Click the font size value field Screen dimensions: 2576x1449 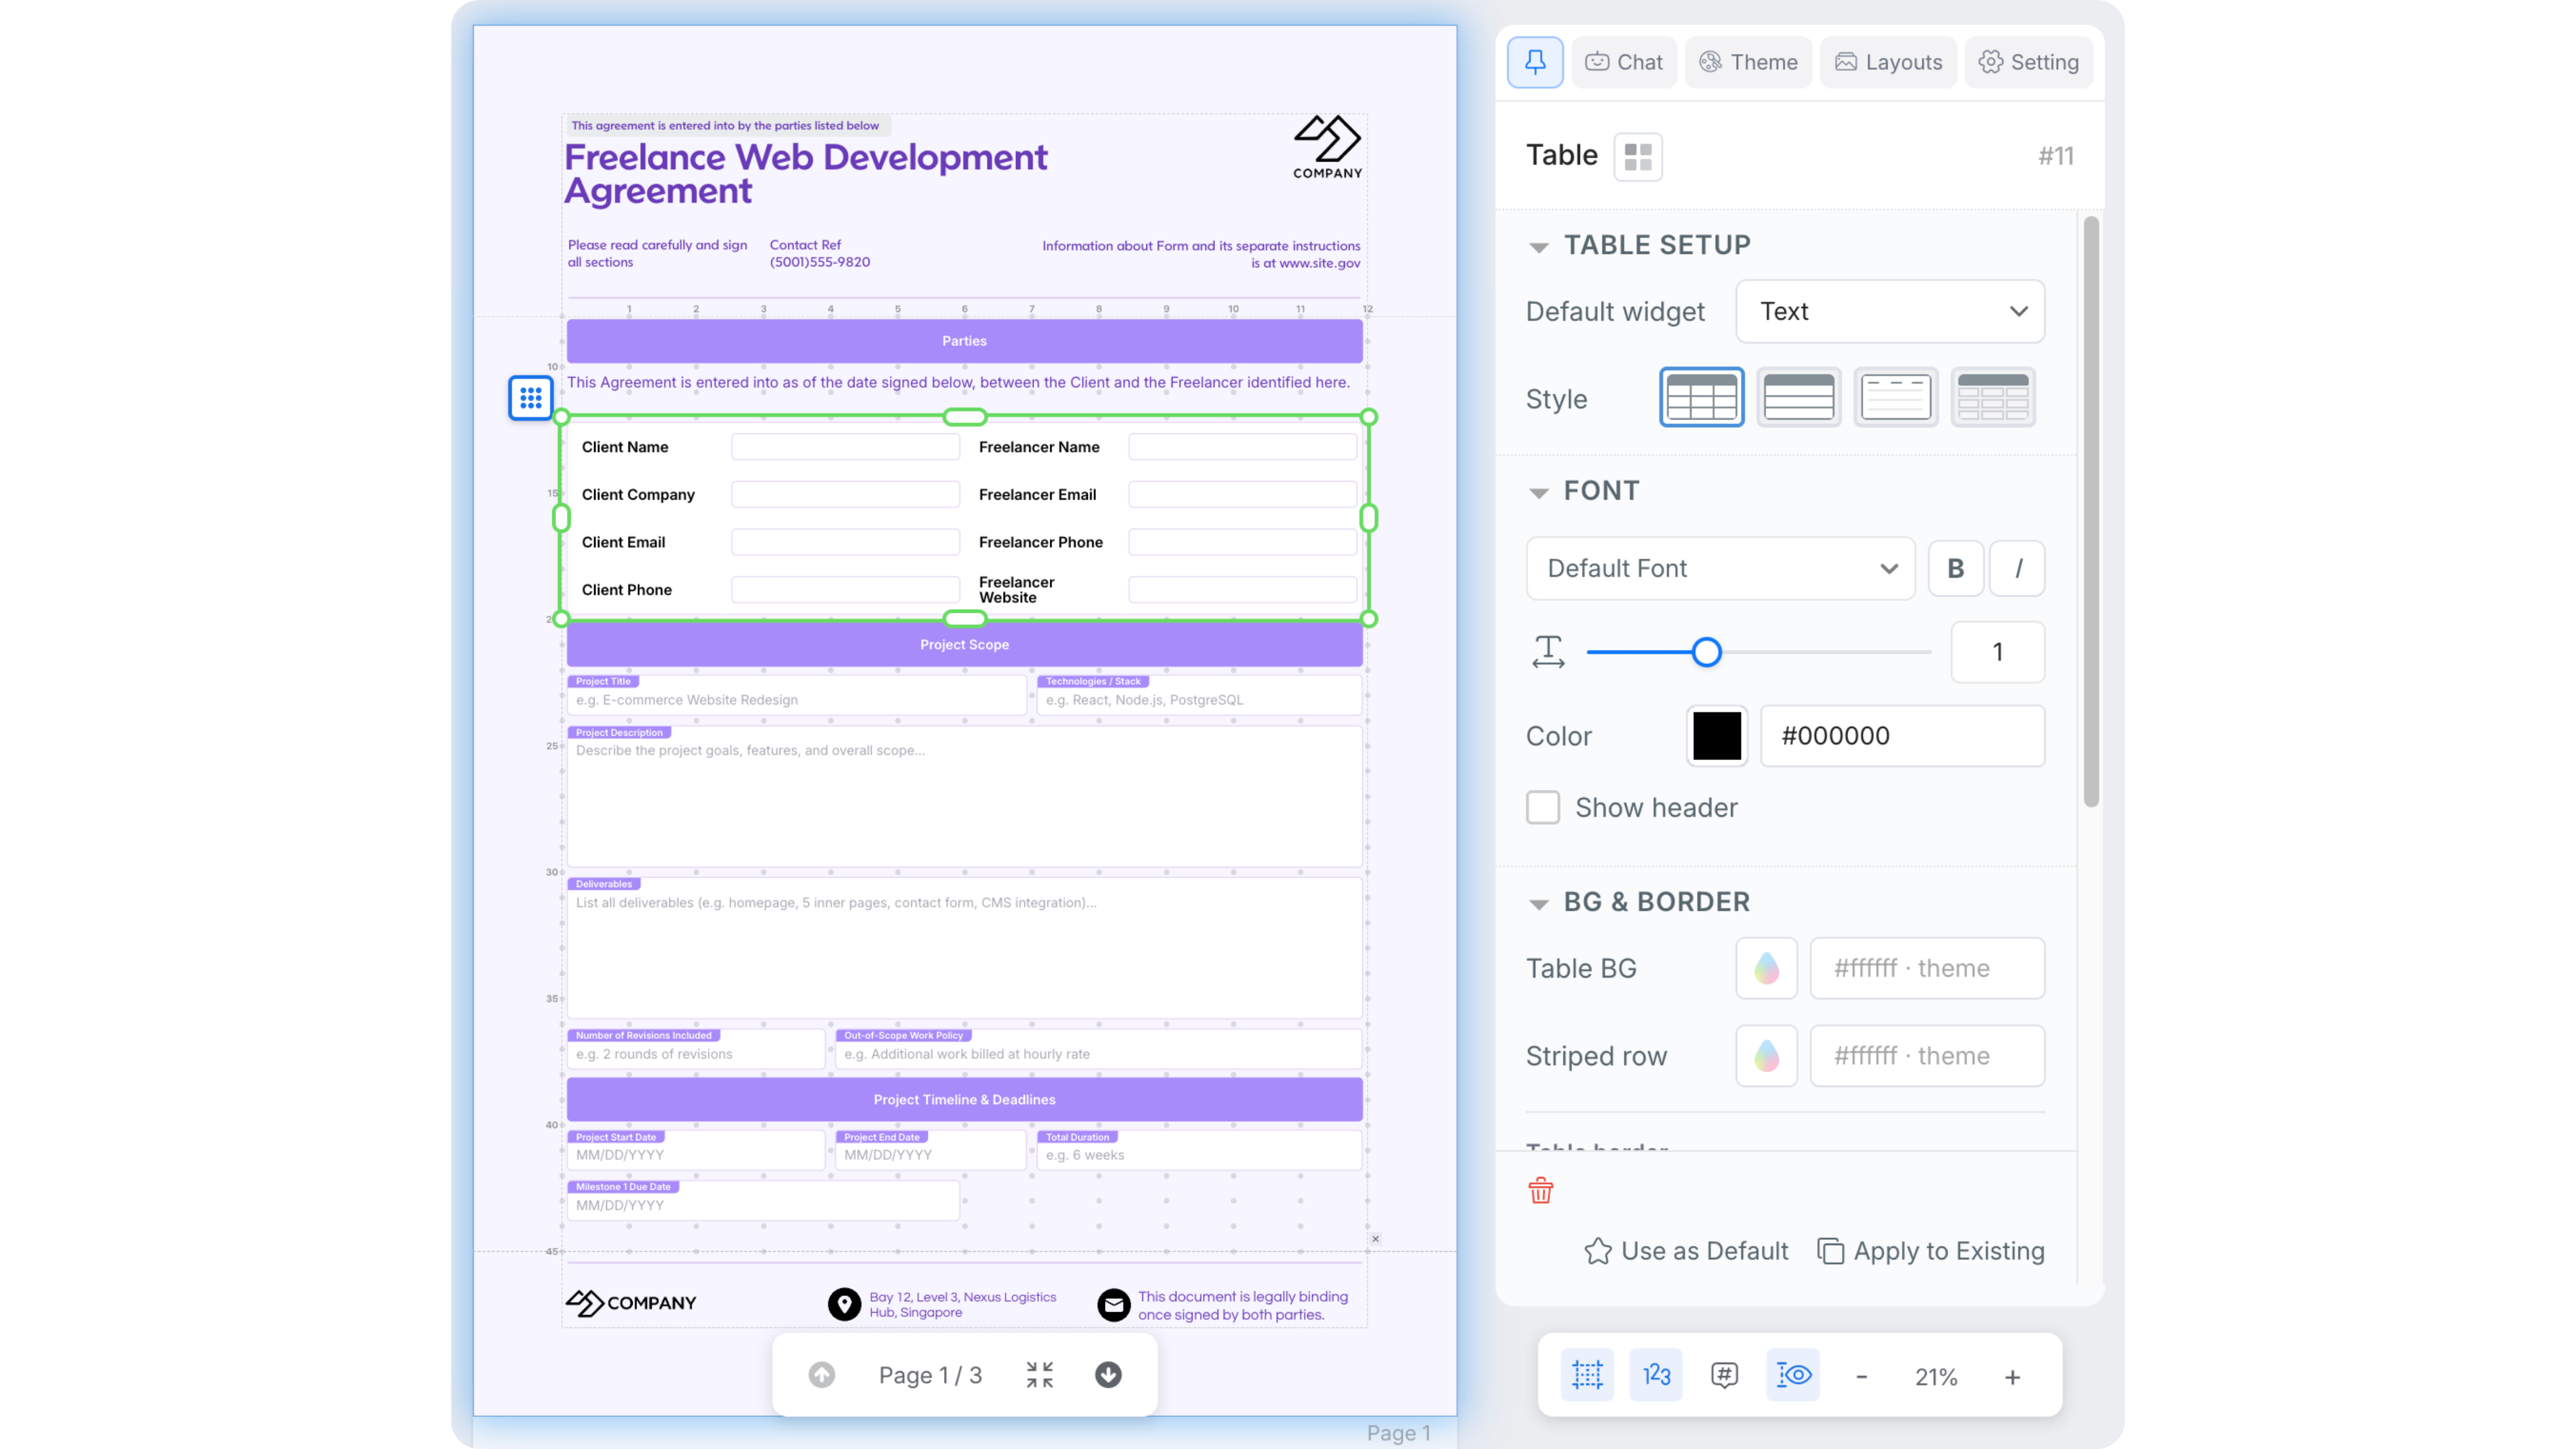point(1997,652)
